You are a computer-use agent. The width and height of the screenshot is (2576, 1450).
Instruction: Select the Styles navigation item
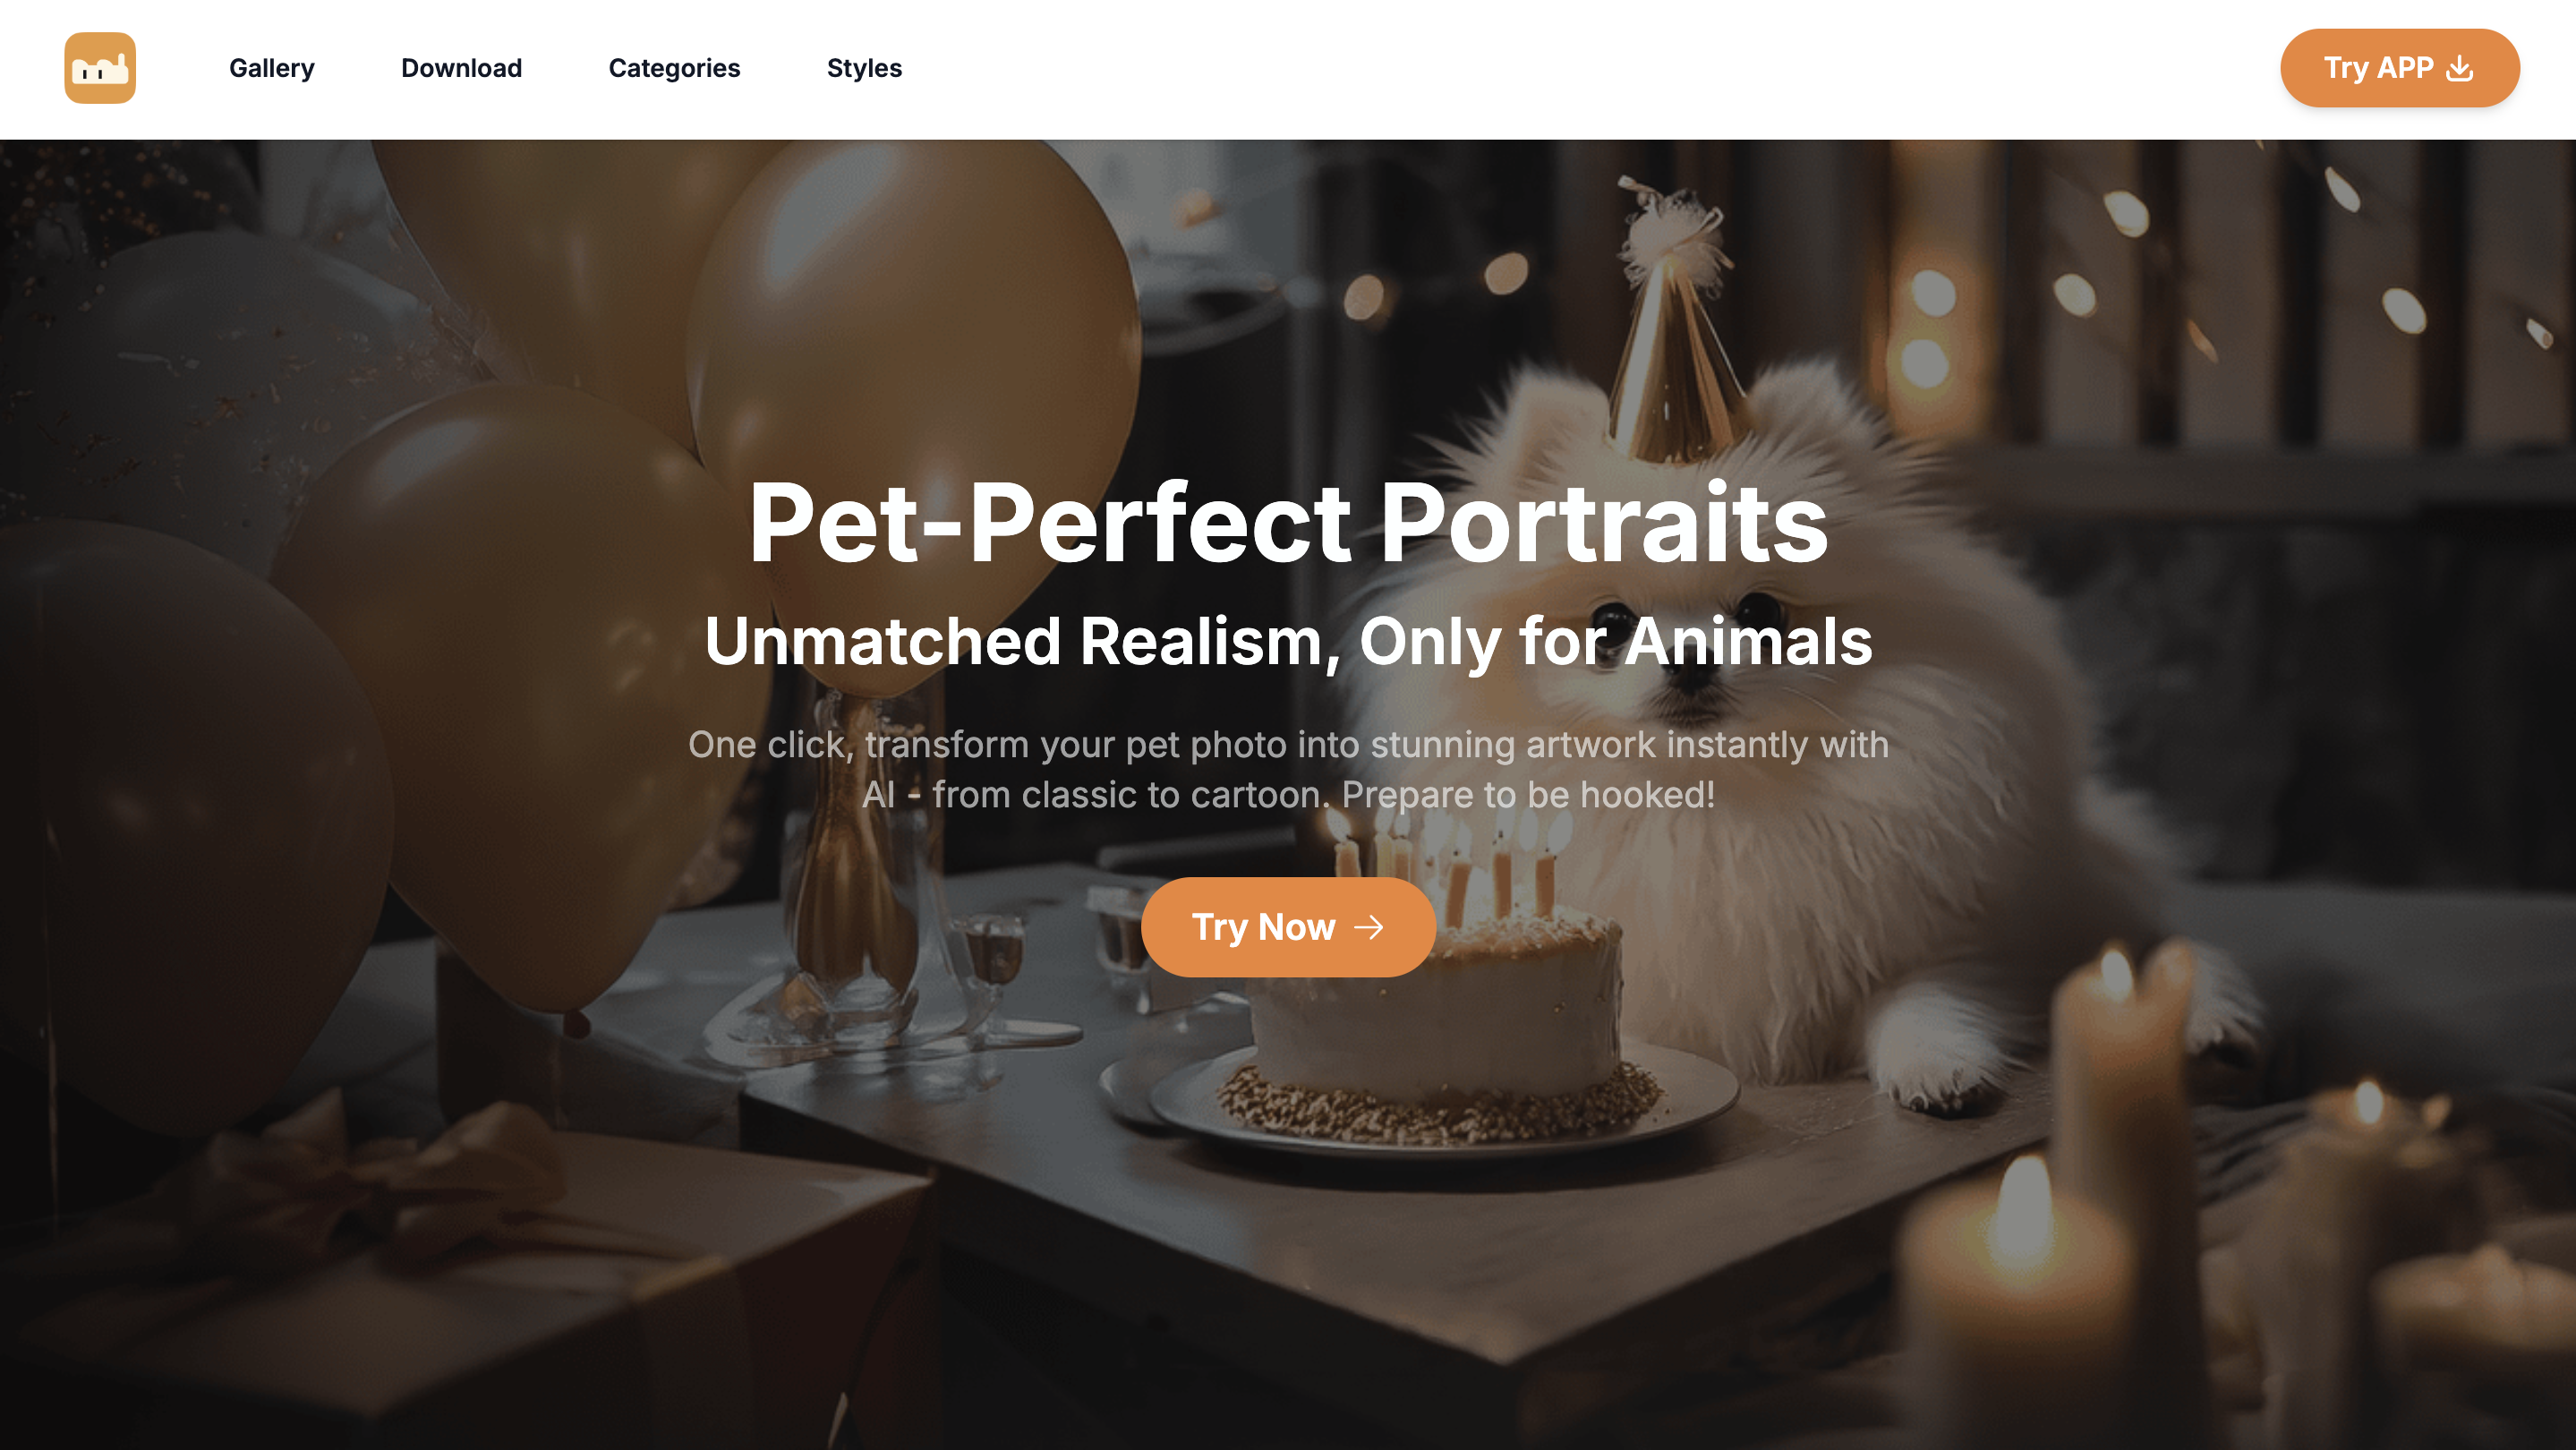(x=864, y=68)
